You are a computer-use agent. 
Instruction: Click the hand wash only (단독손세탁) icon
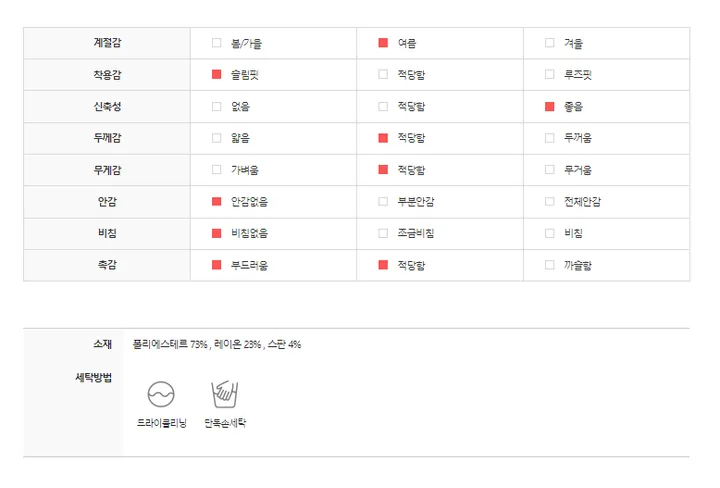tap(224, 393)
